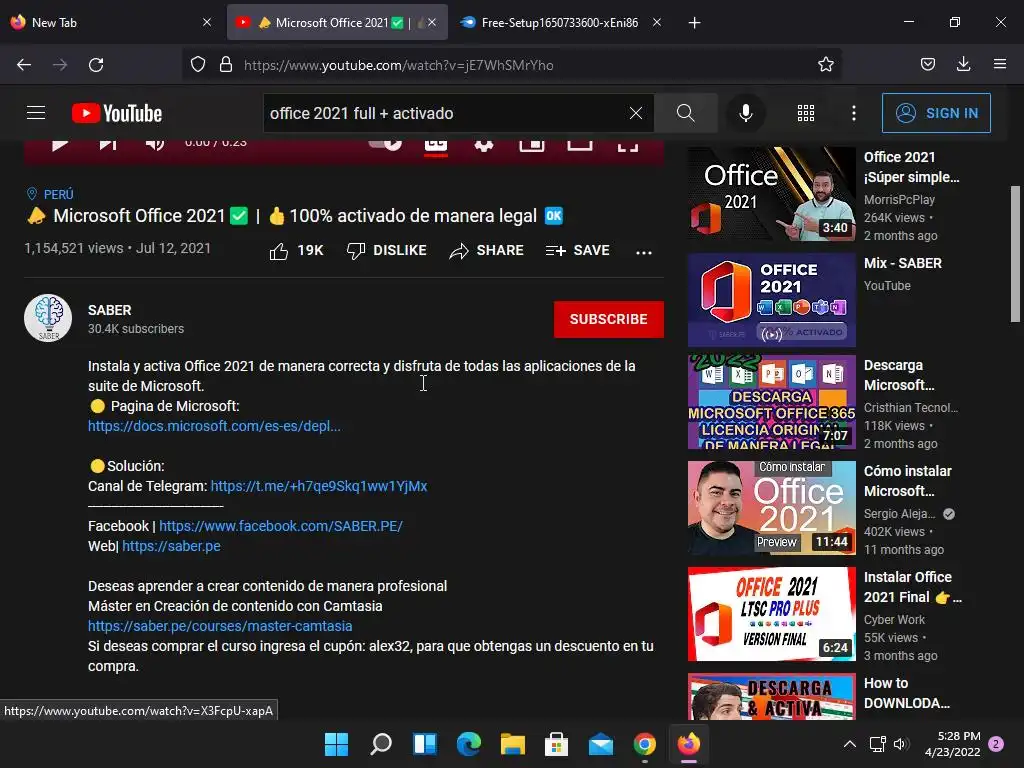Open Firefox application menu

[x=1000, y=64]
